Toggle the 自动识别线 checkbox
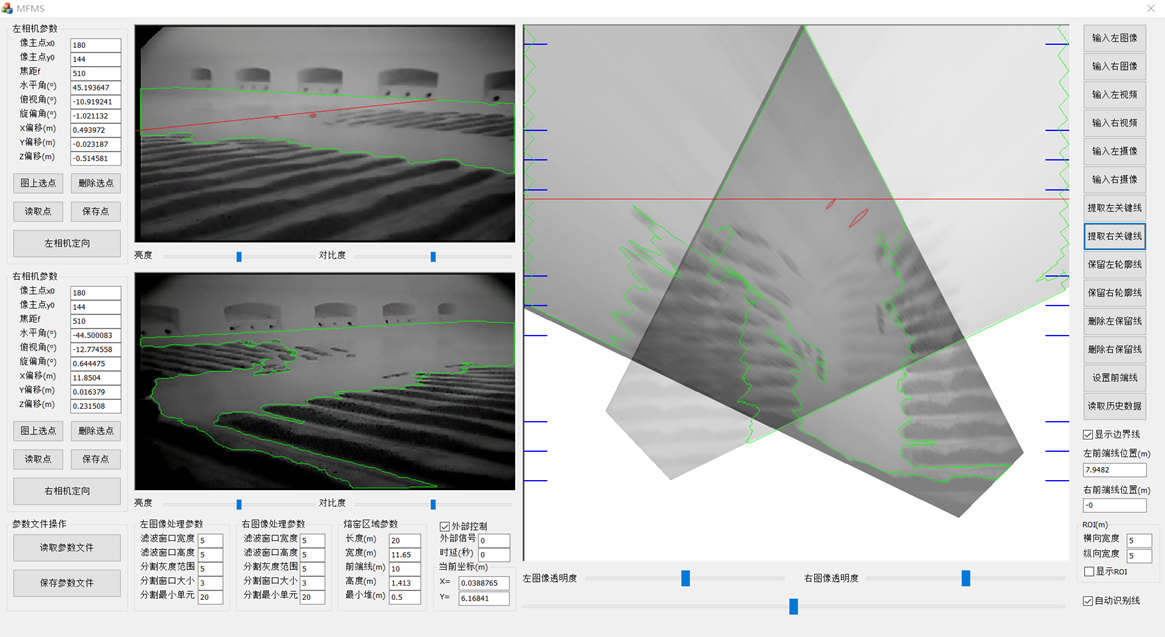Viewport: 1165px width, 637px height. point(1088,601)
